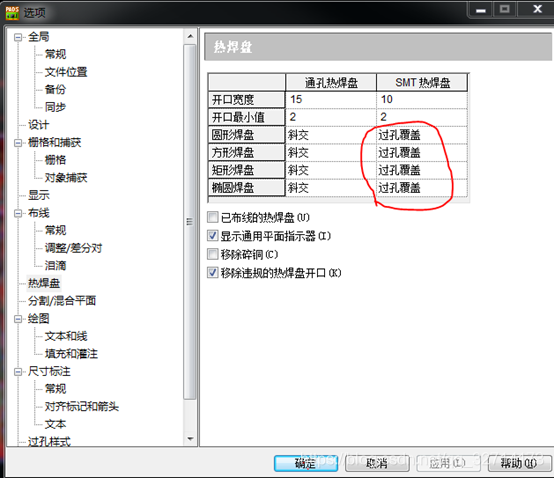Image resolution: width=554 pixels, height=478 pixels.
Task: Click the 椭圆焊盘 row header
Action: coord(247,188)
